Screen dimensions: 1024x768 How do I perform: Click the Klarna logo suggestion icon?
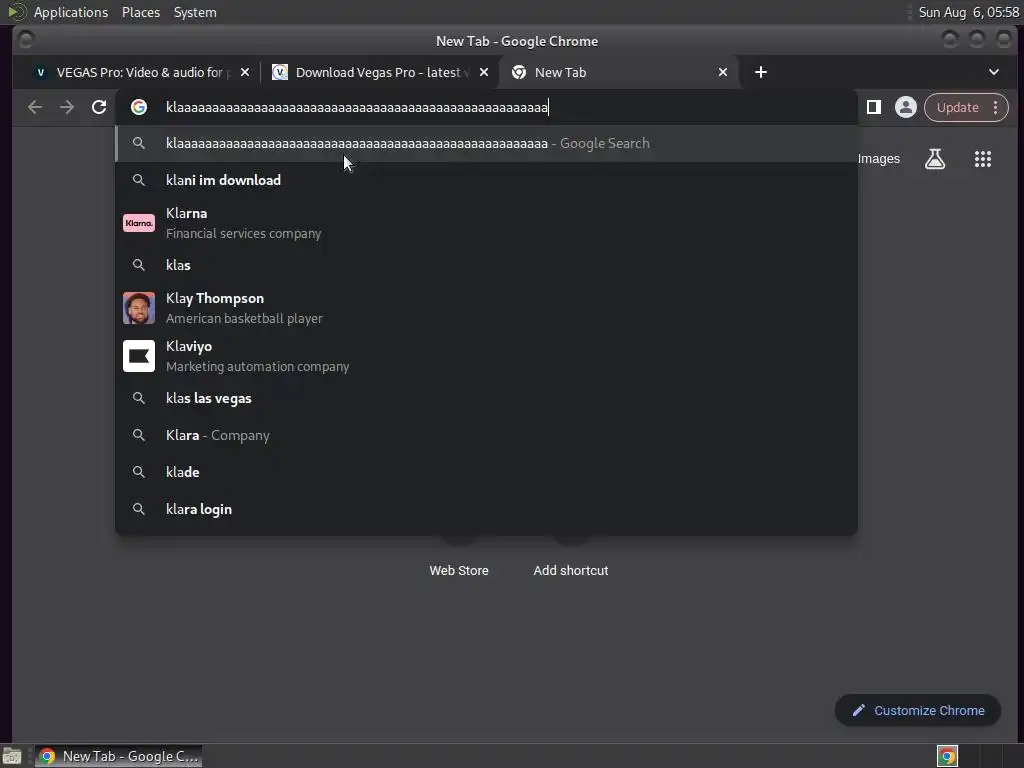[x=139, y=223]
